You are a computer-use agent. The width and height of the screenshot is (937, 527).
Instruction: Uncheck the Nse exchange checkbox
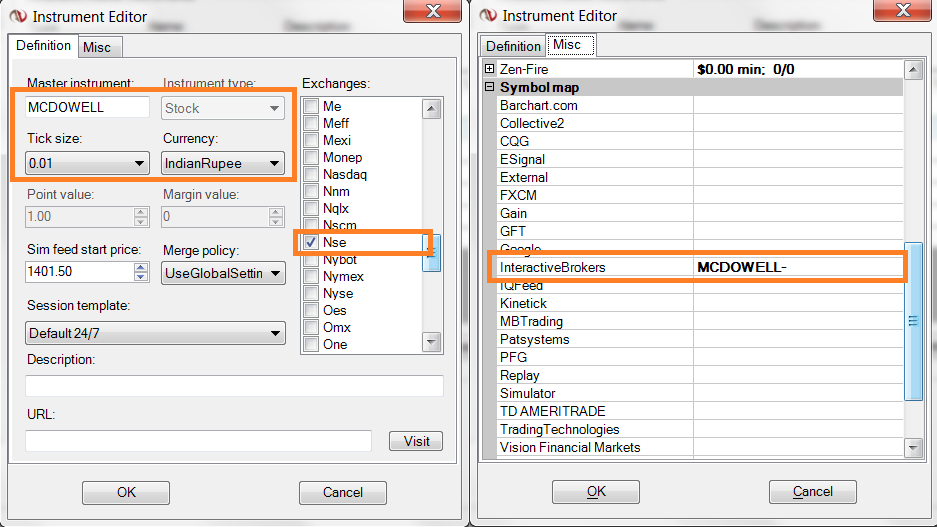[x=311, y=243]
